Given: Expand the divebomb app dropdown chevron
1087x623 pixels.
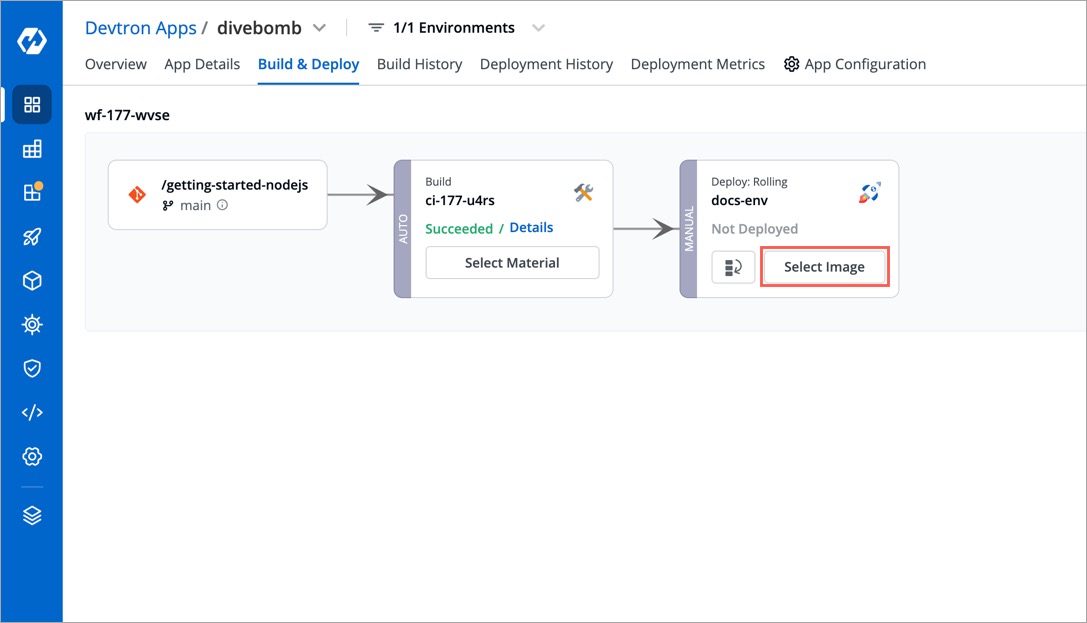Looking at the screenshot, I should [319, 28].
